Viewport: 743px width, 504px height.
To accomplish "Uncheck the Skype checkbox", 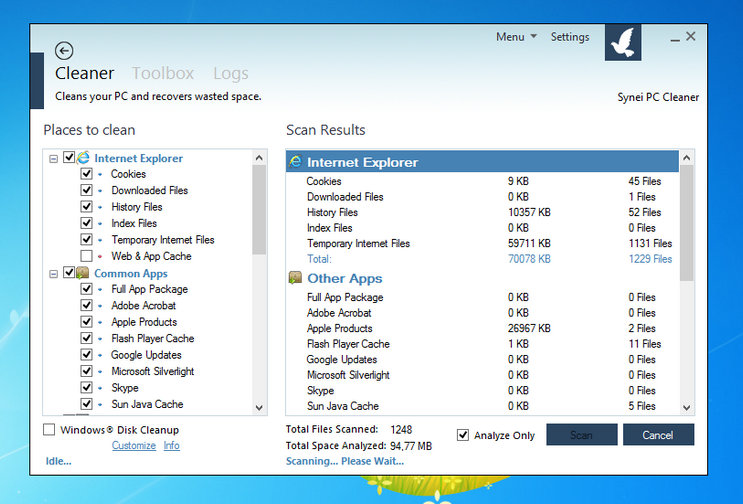I will 86,387.
